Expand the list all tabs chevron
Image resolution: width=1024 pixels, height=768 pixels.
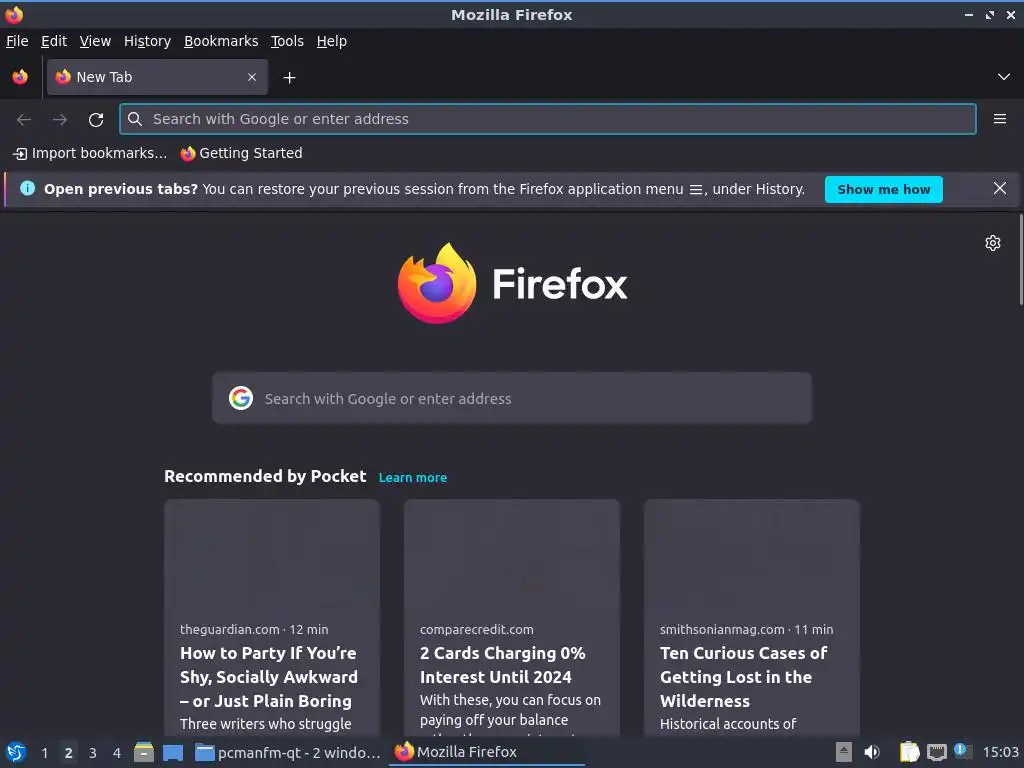click(x=1004, y=77)
